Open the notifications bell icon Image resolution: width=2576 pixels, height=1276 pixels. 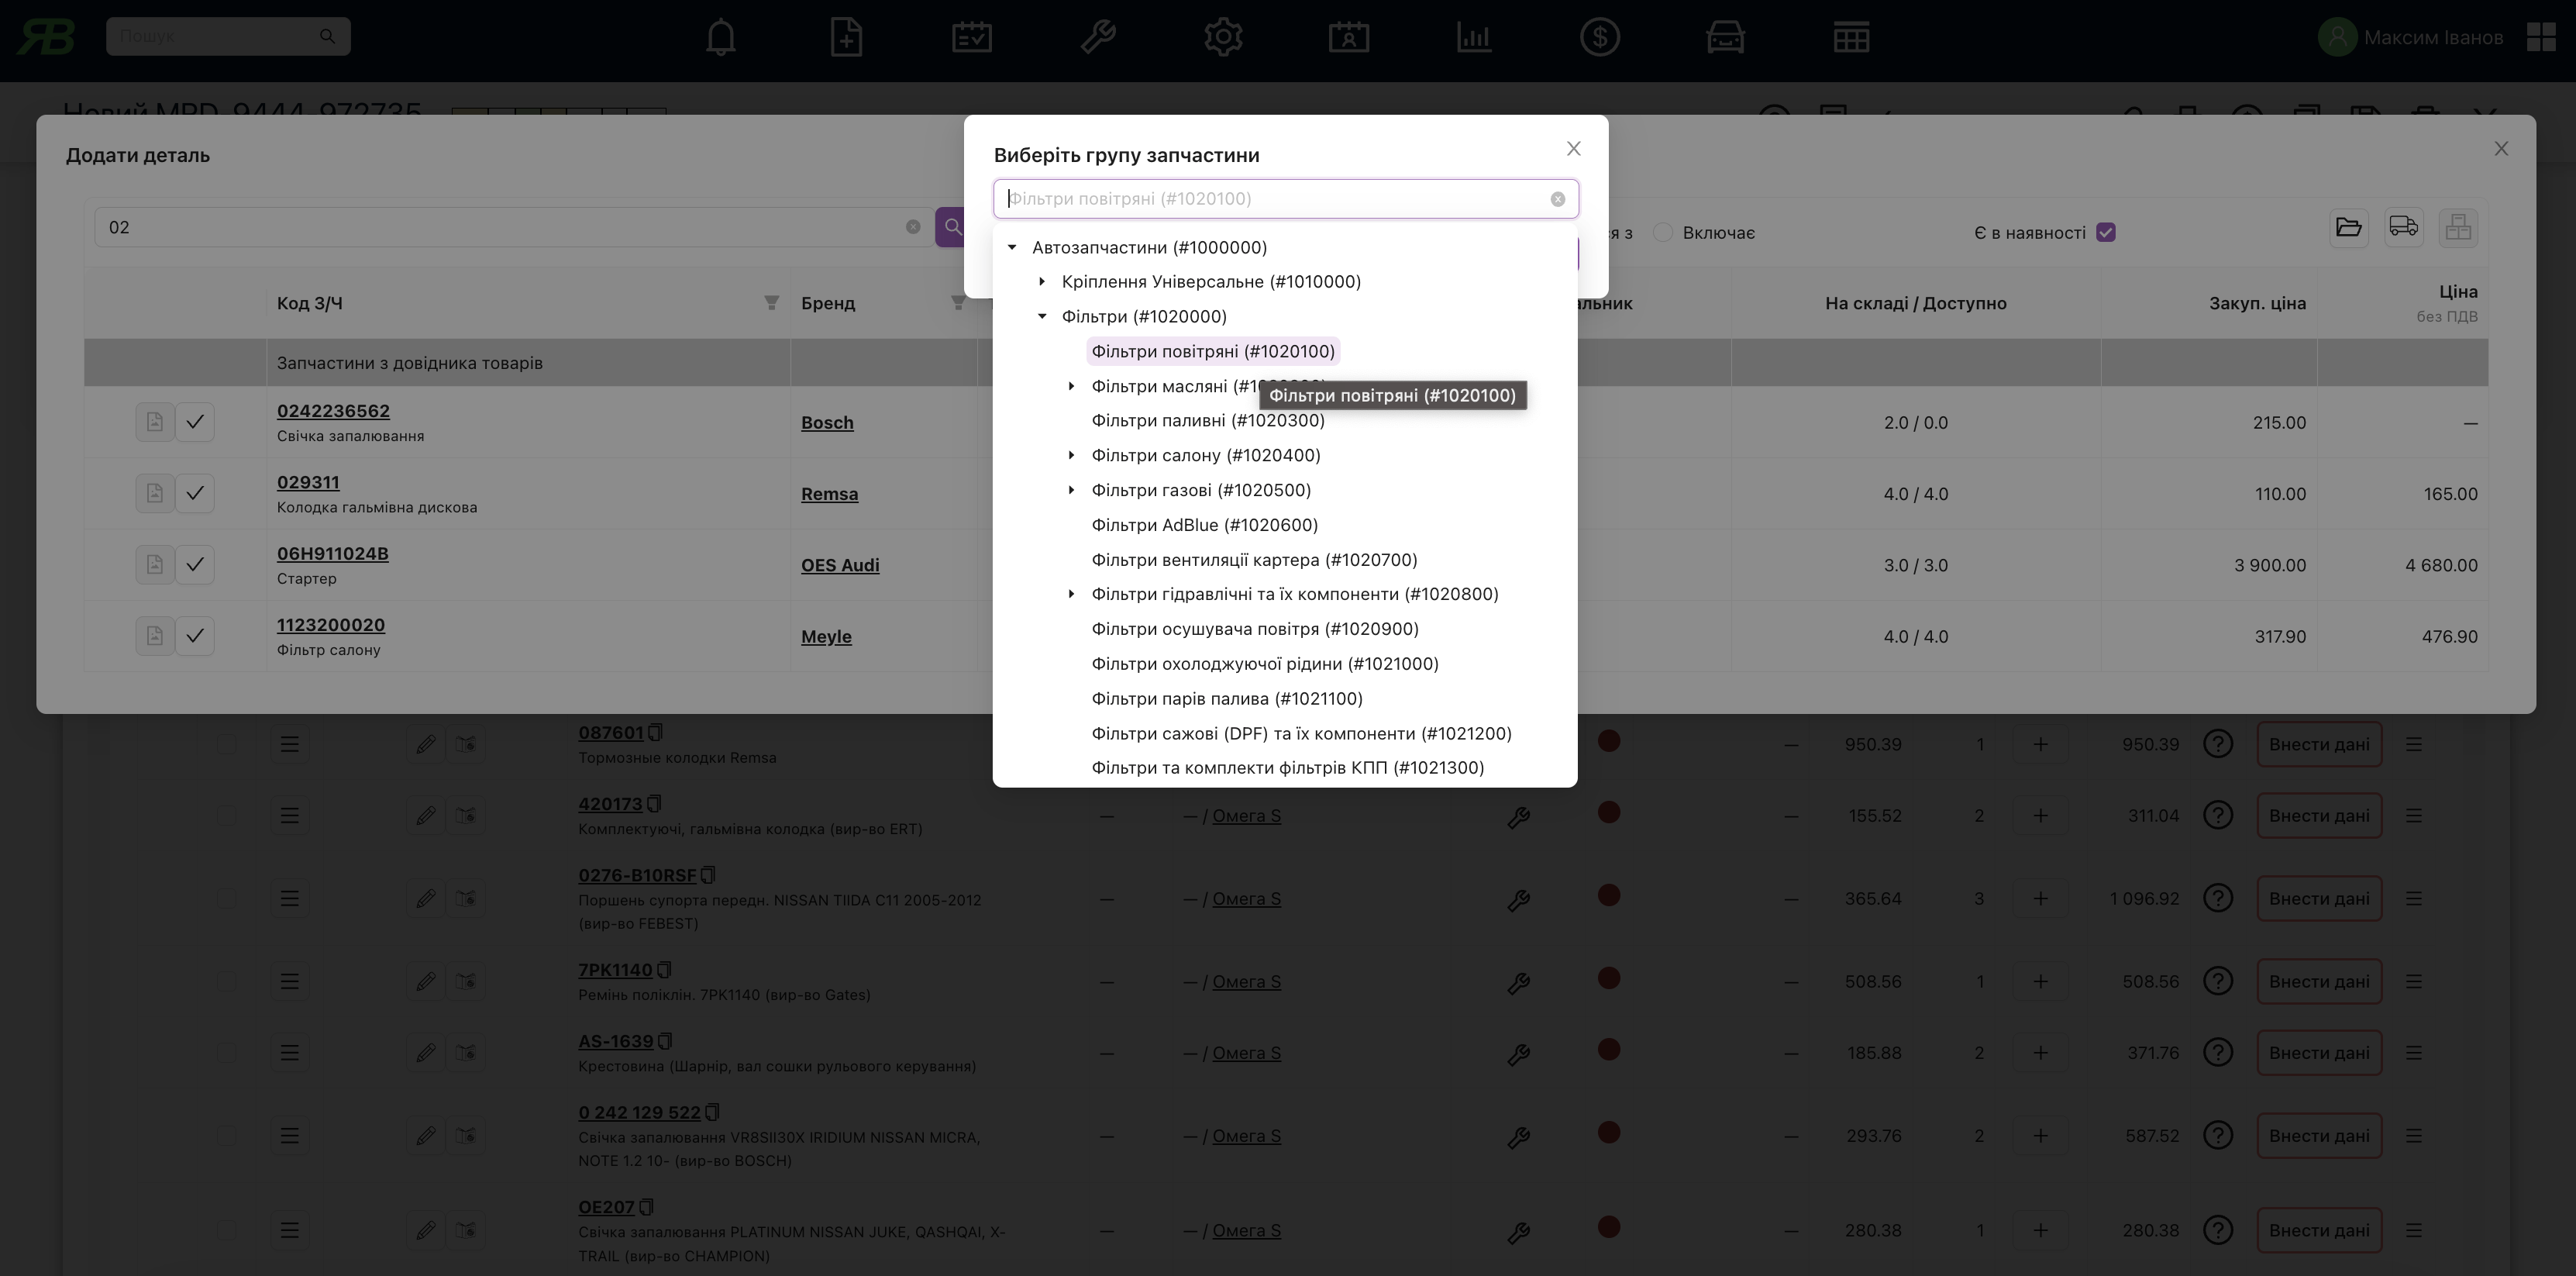pyautogui.click(x=720, y=38)
